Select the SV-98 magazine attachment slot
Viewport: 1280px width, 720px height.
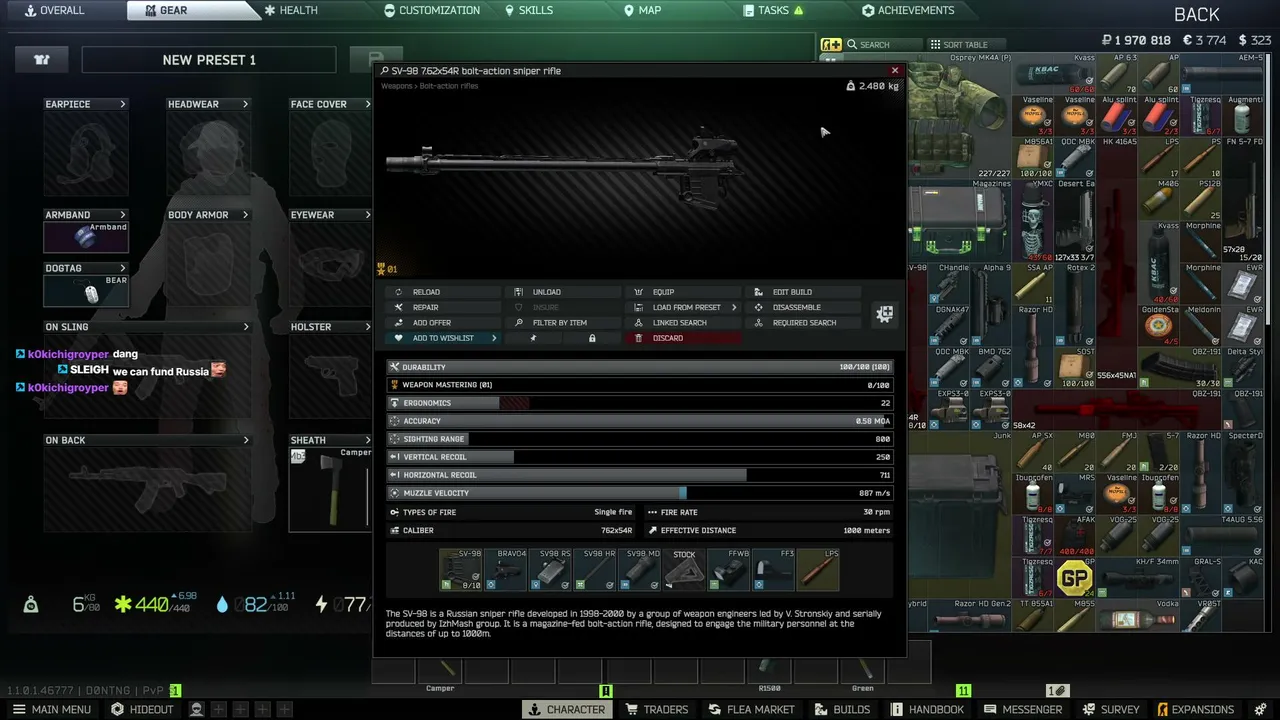pos(461,569)
